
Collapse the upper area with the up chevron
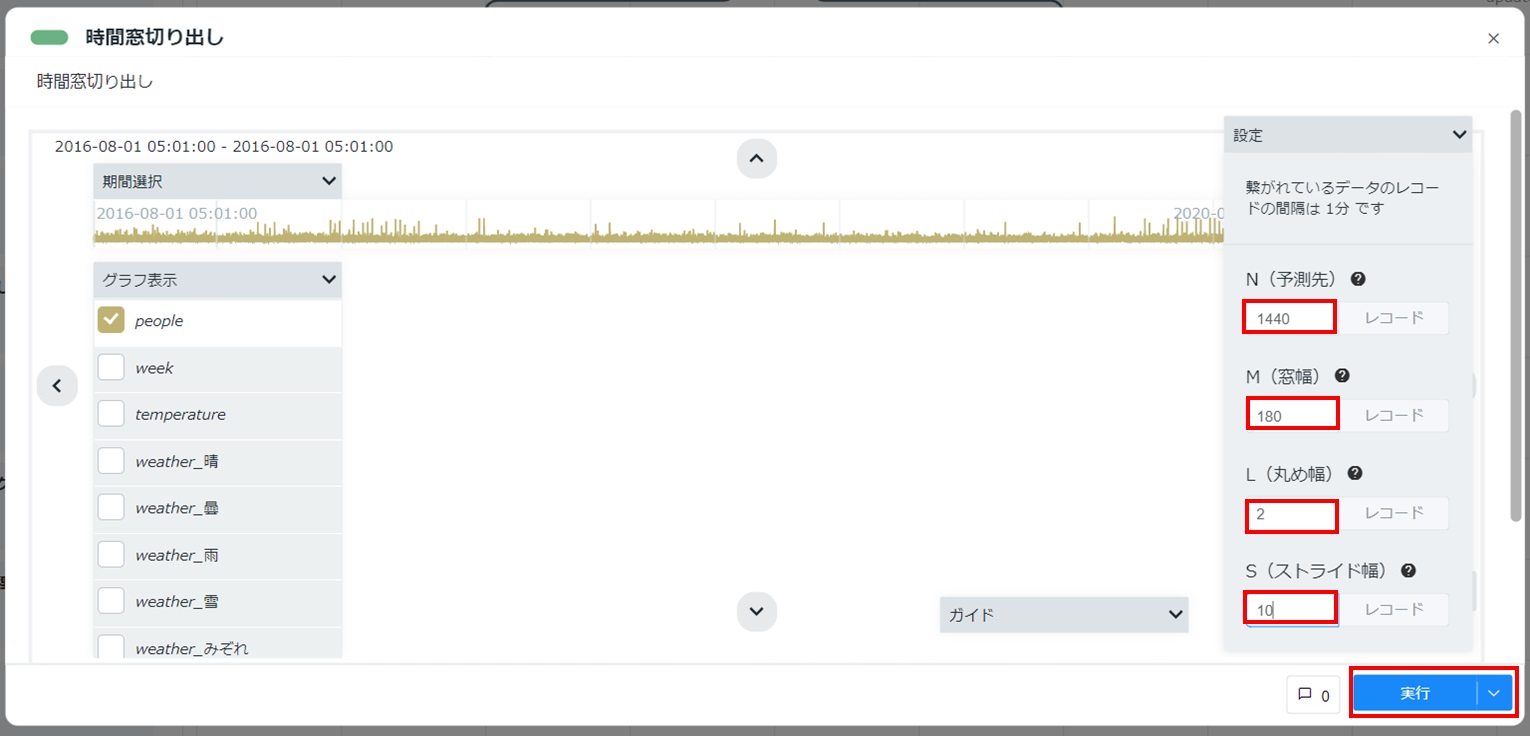pyautogui.click(x=757, y=158)
